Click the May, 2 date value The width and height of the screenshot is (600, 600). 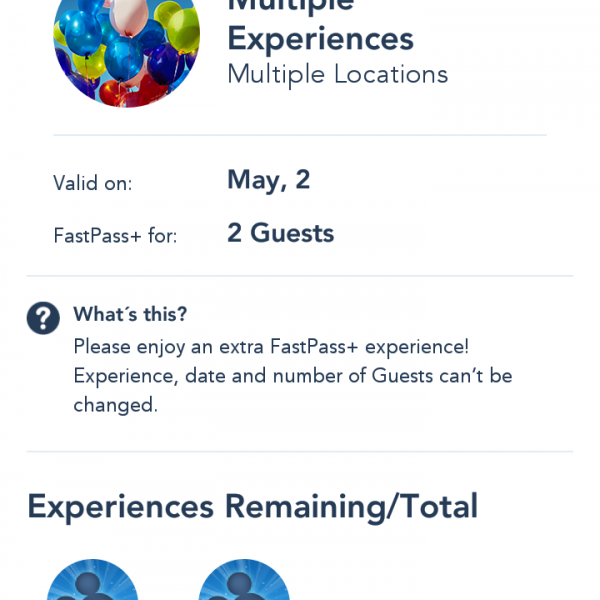[x=269, y=180]
